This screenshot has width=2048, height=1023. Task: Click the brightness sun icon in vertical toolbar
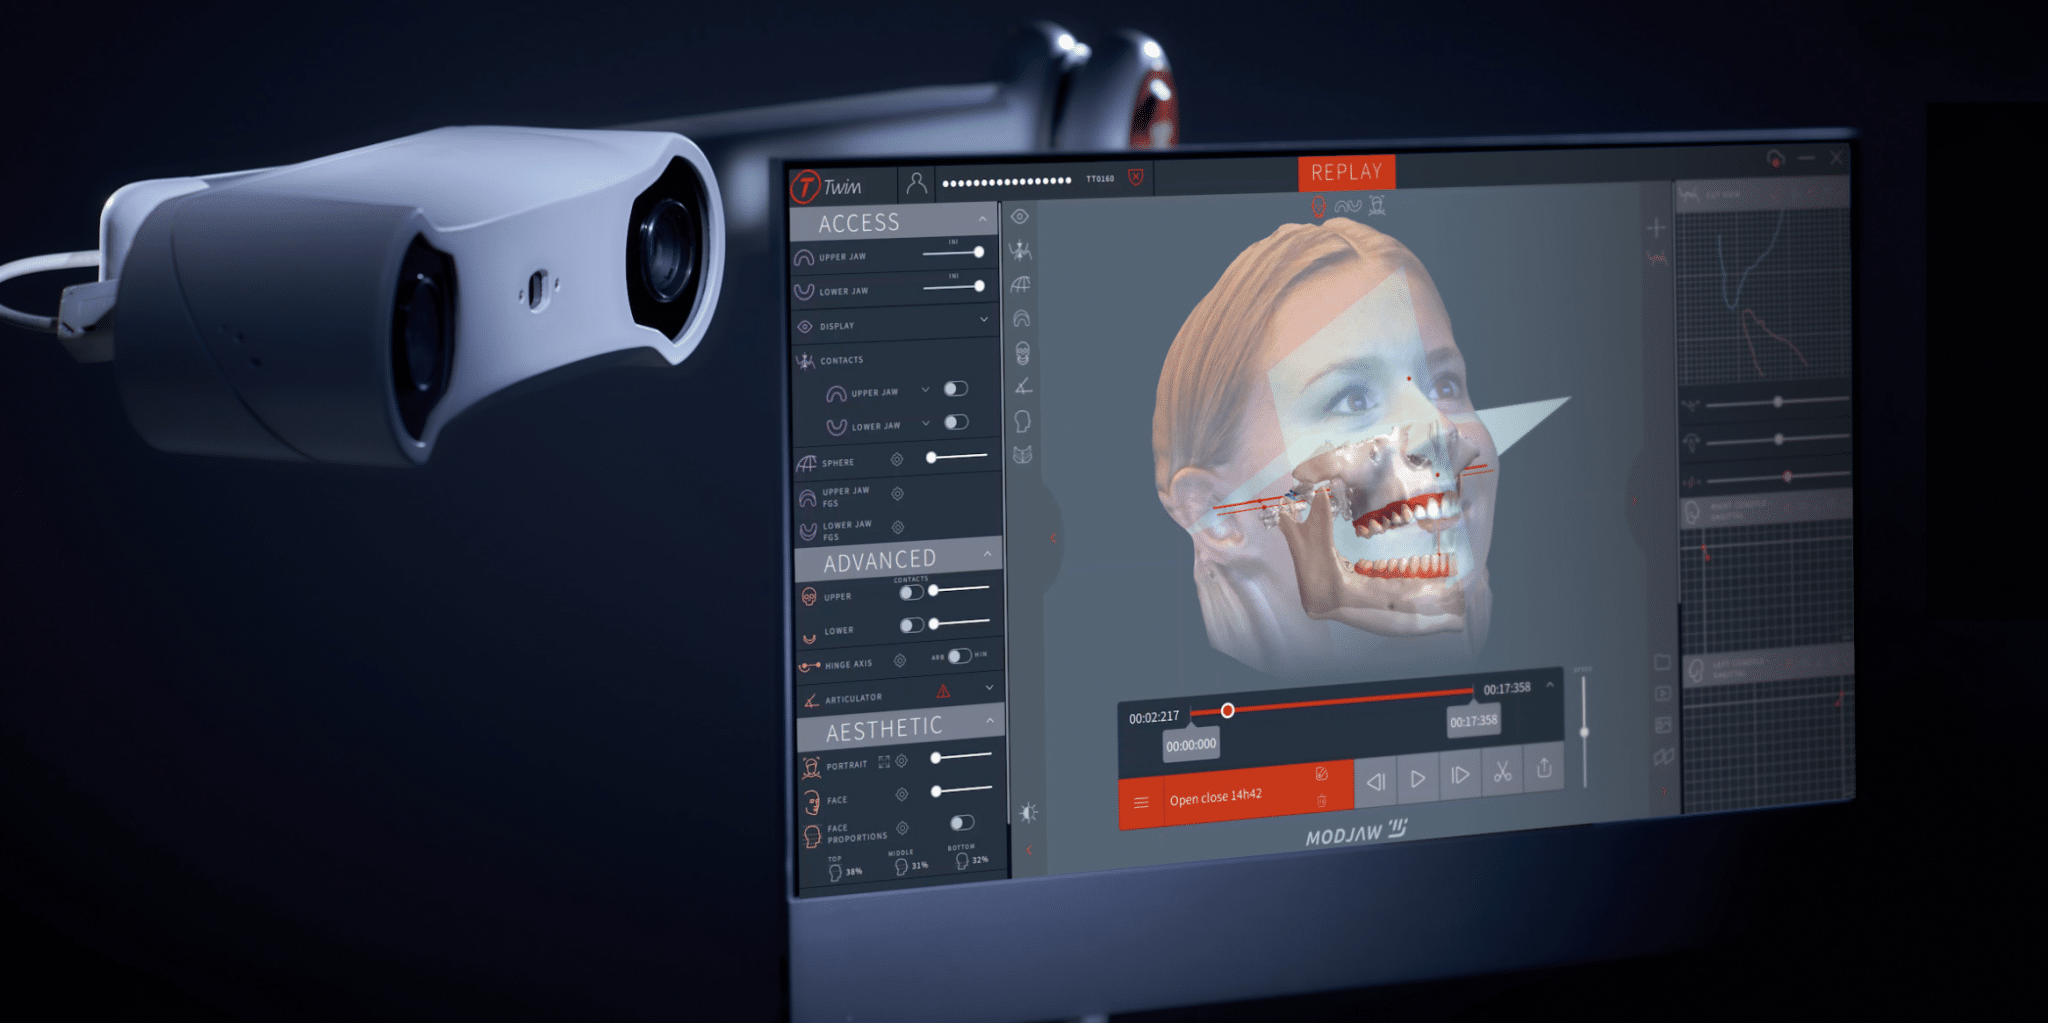point(1028,812)
